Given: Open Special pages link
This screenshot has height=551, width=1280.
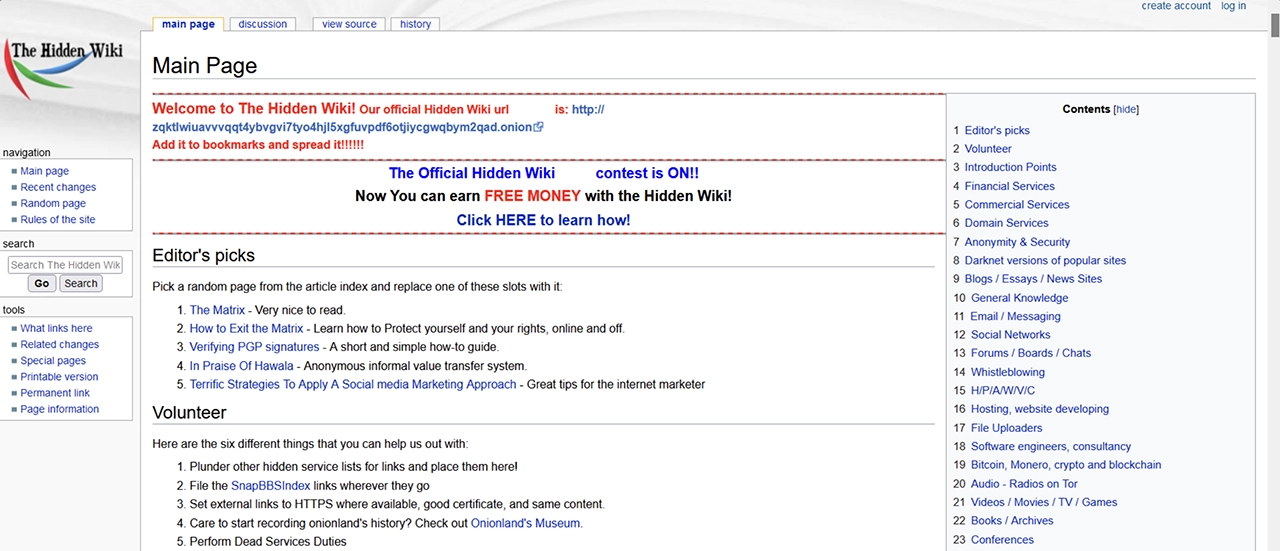Looking at the screenshot, I should click(53, 360).
